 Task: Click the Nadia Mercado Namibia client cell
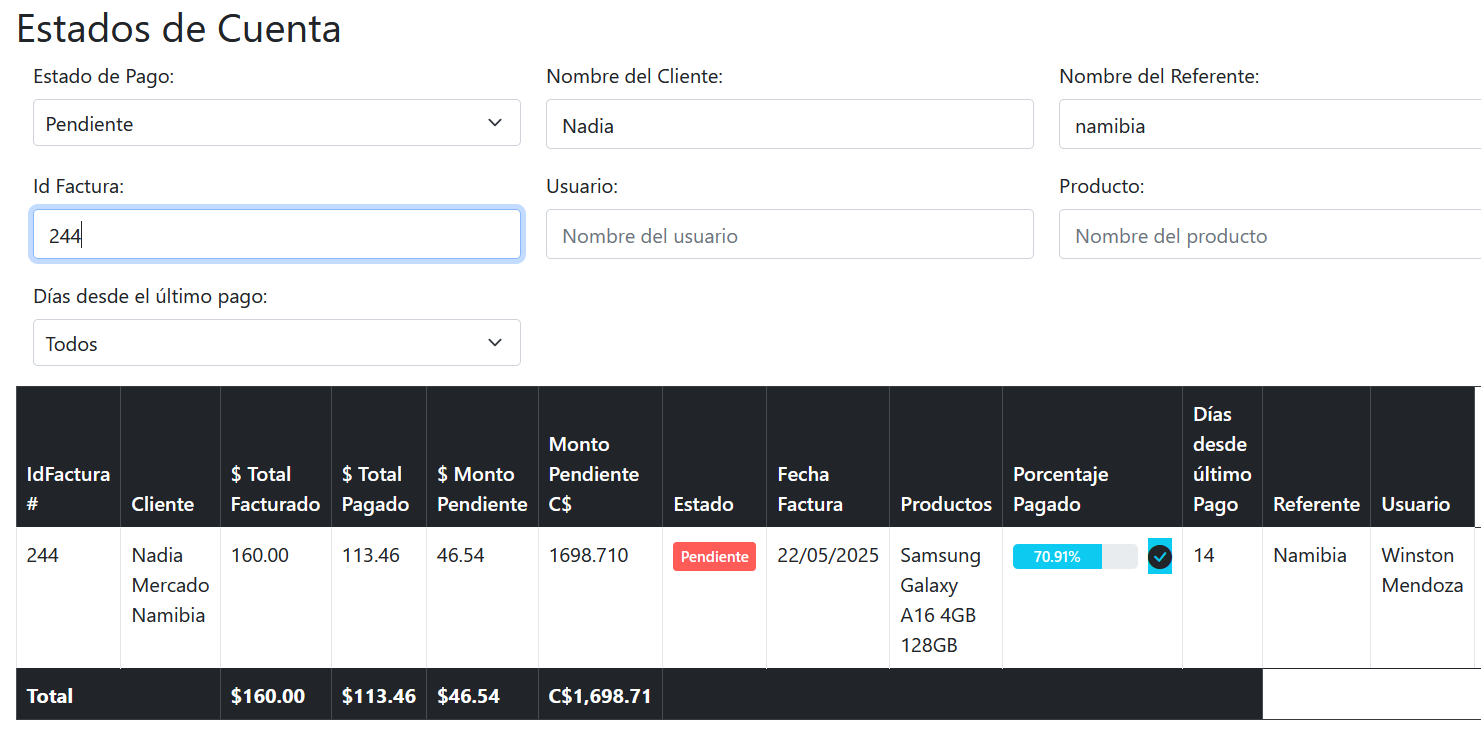point(169,585)
